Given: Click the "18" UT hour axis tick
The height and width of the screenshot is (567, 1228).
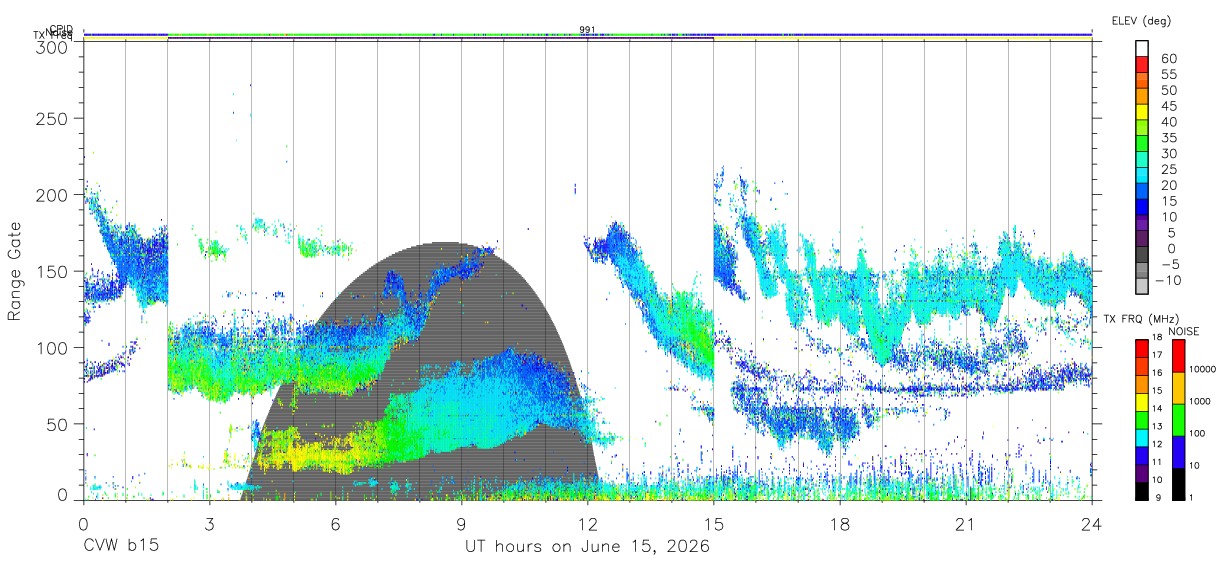Looking at the screenshot, I should (x=840, y=523).
